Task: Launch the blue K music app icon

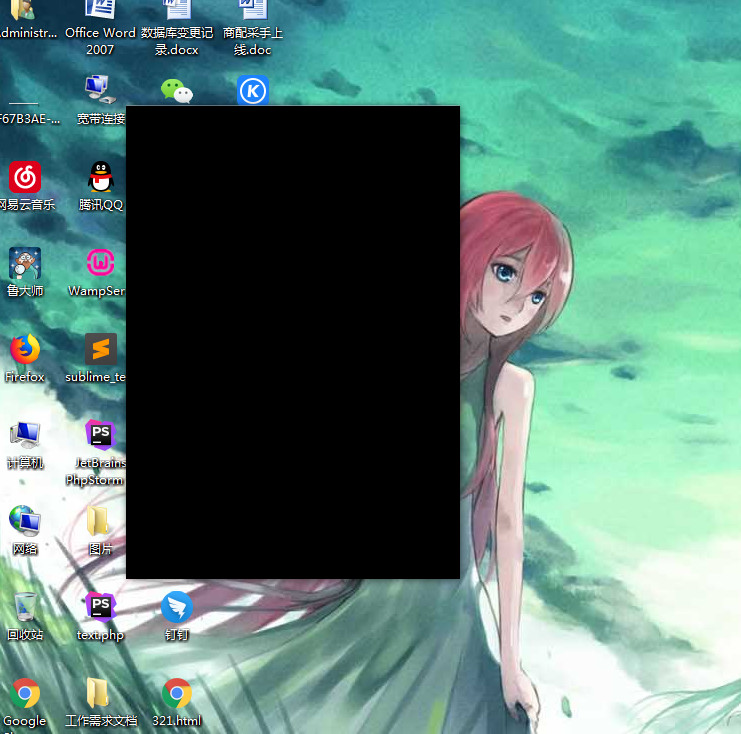Action: click(253, 90)
